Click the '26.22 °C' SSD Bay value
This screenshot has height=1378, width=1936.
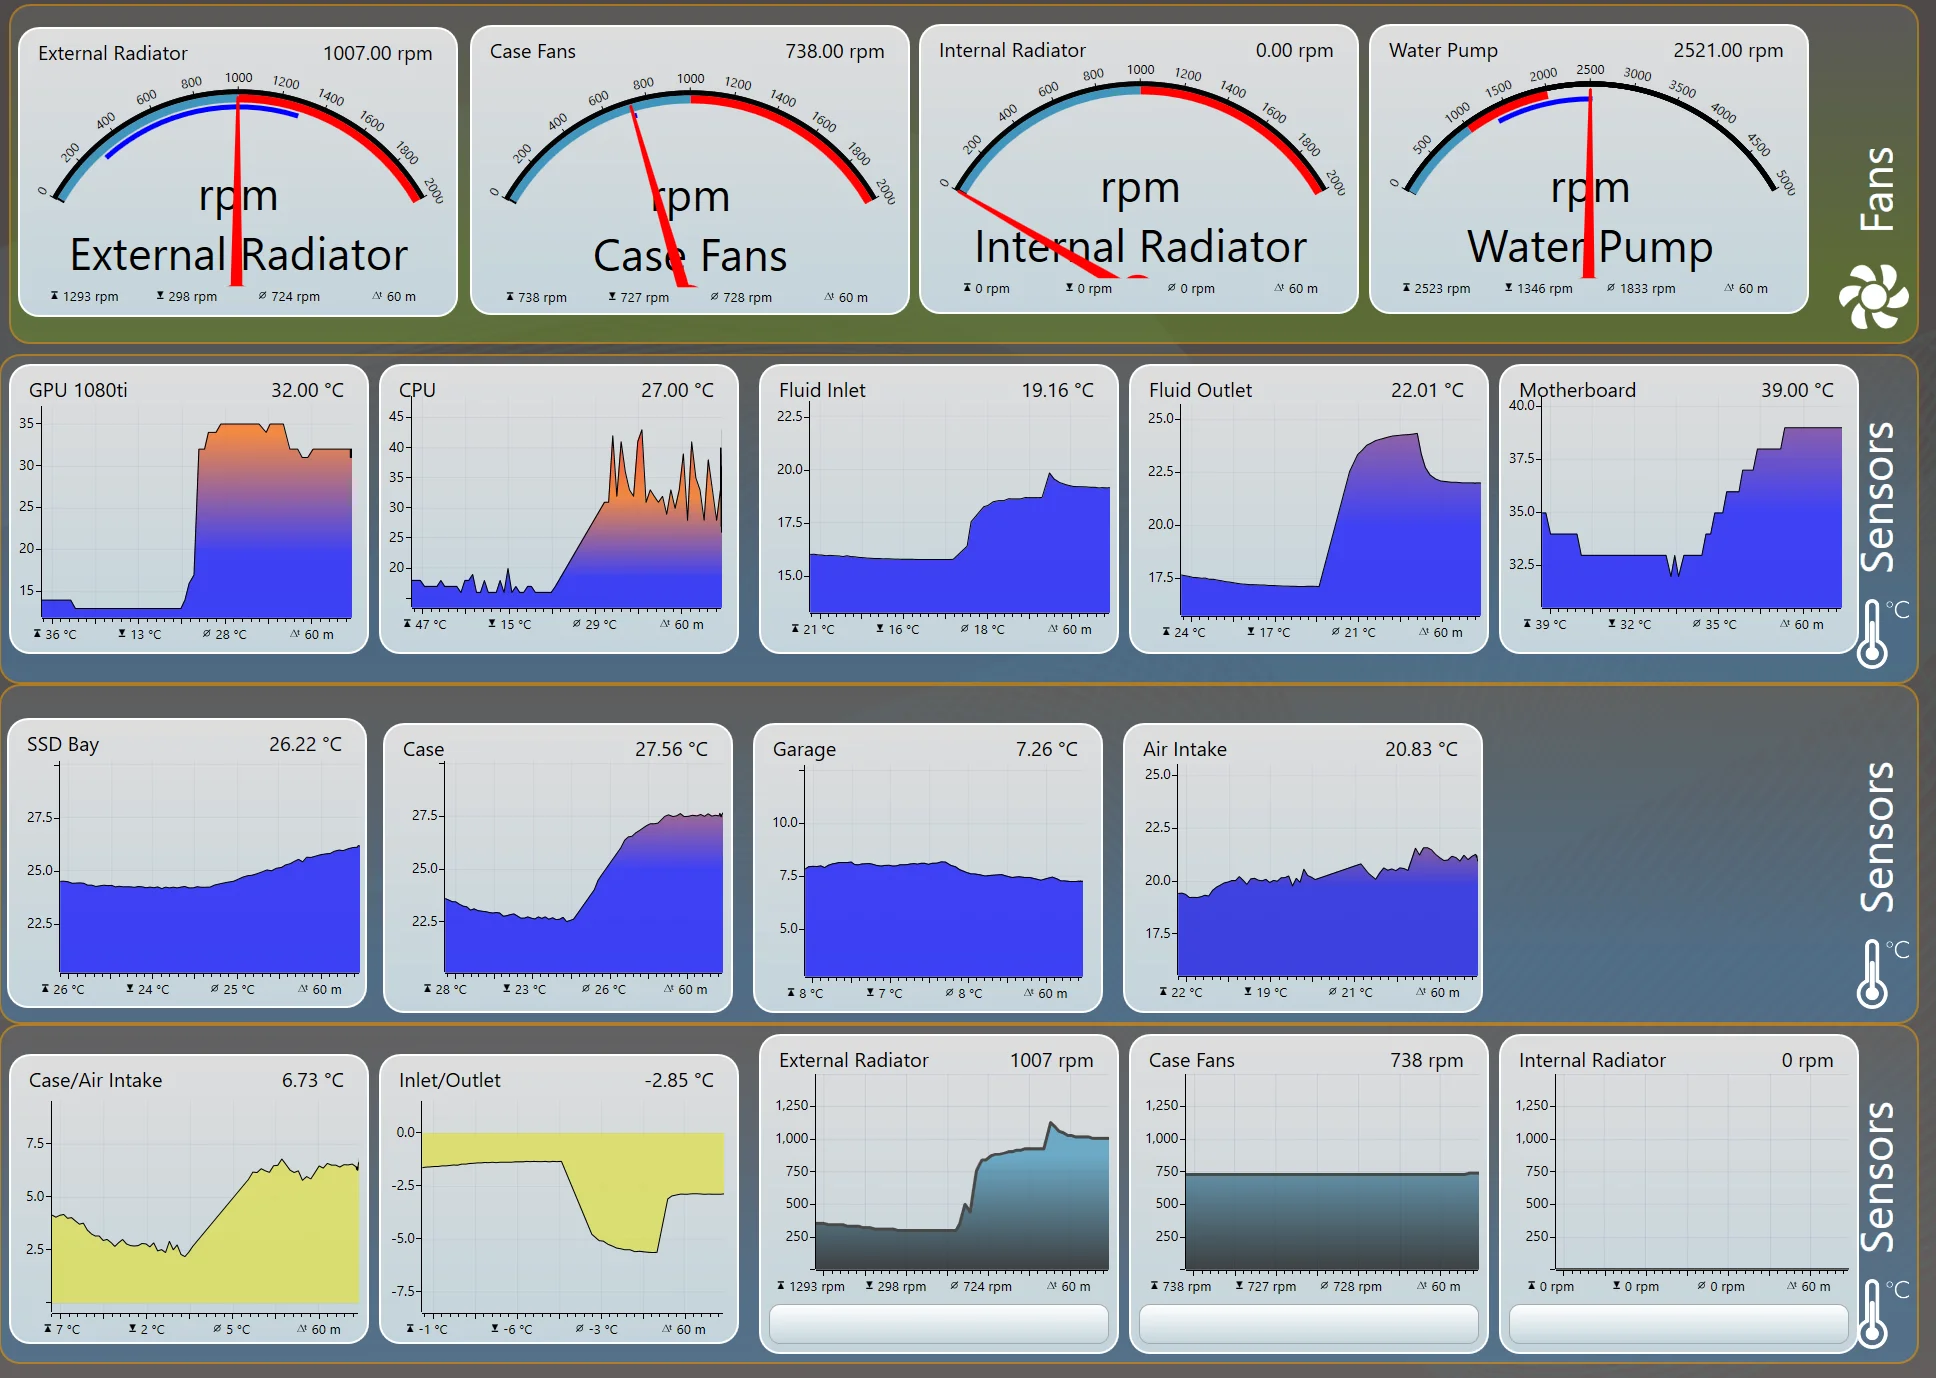[305, 744]
